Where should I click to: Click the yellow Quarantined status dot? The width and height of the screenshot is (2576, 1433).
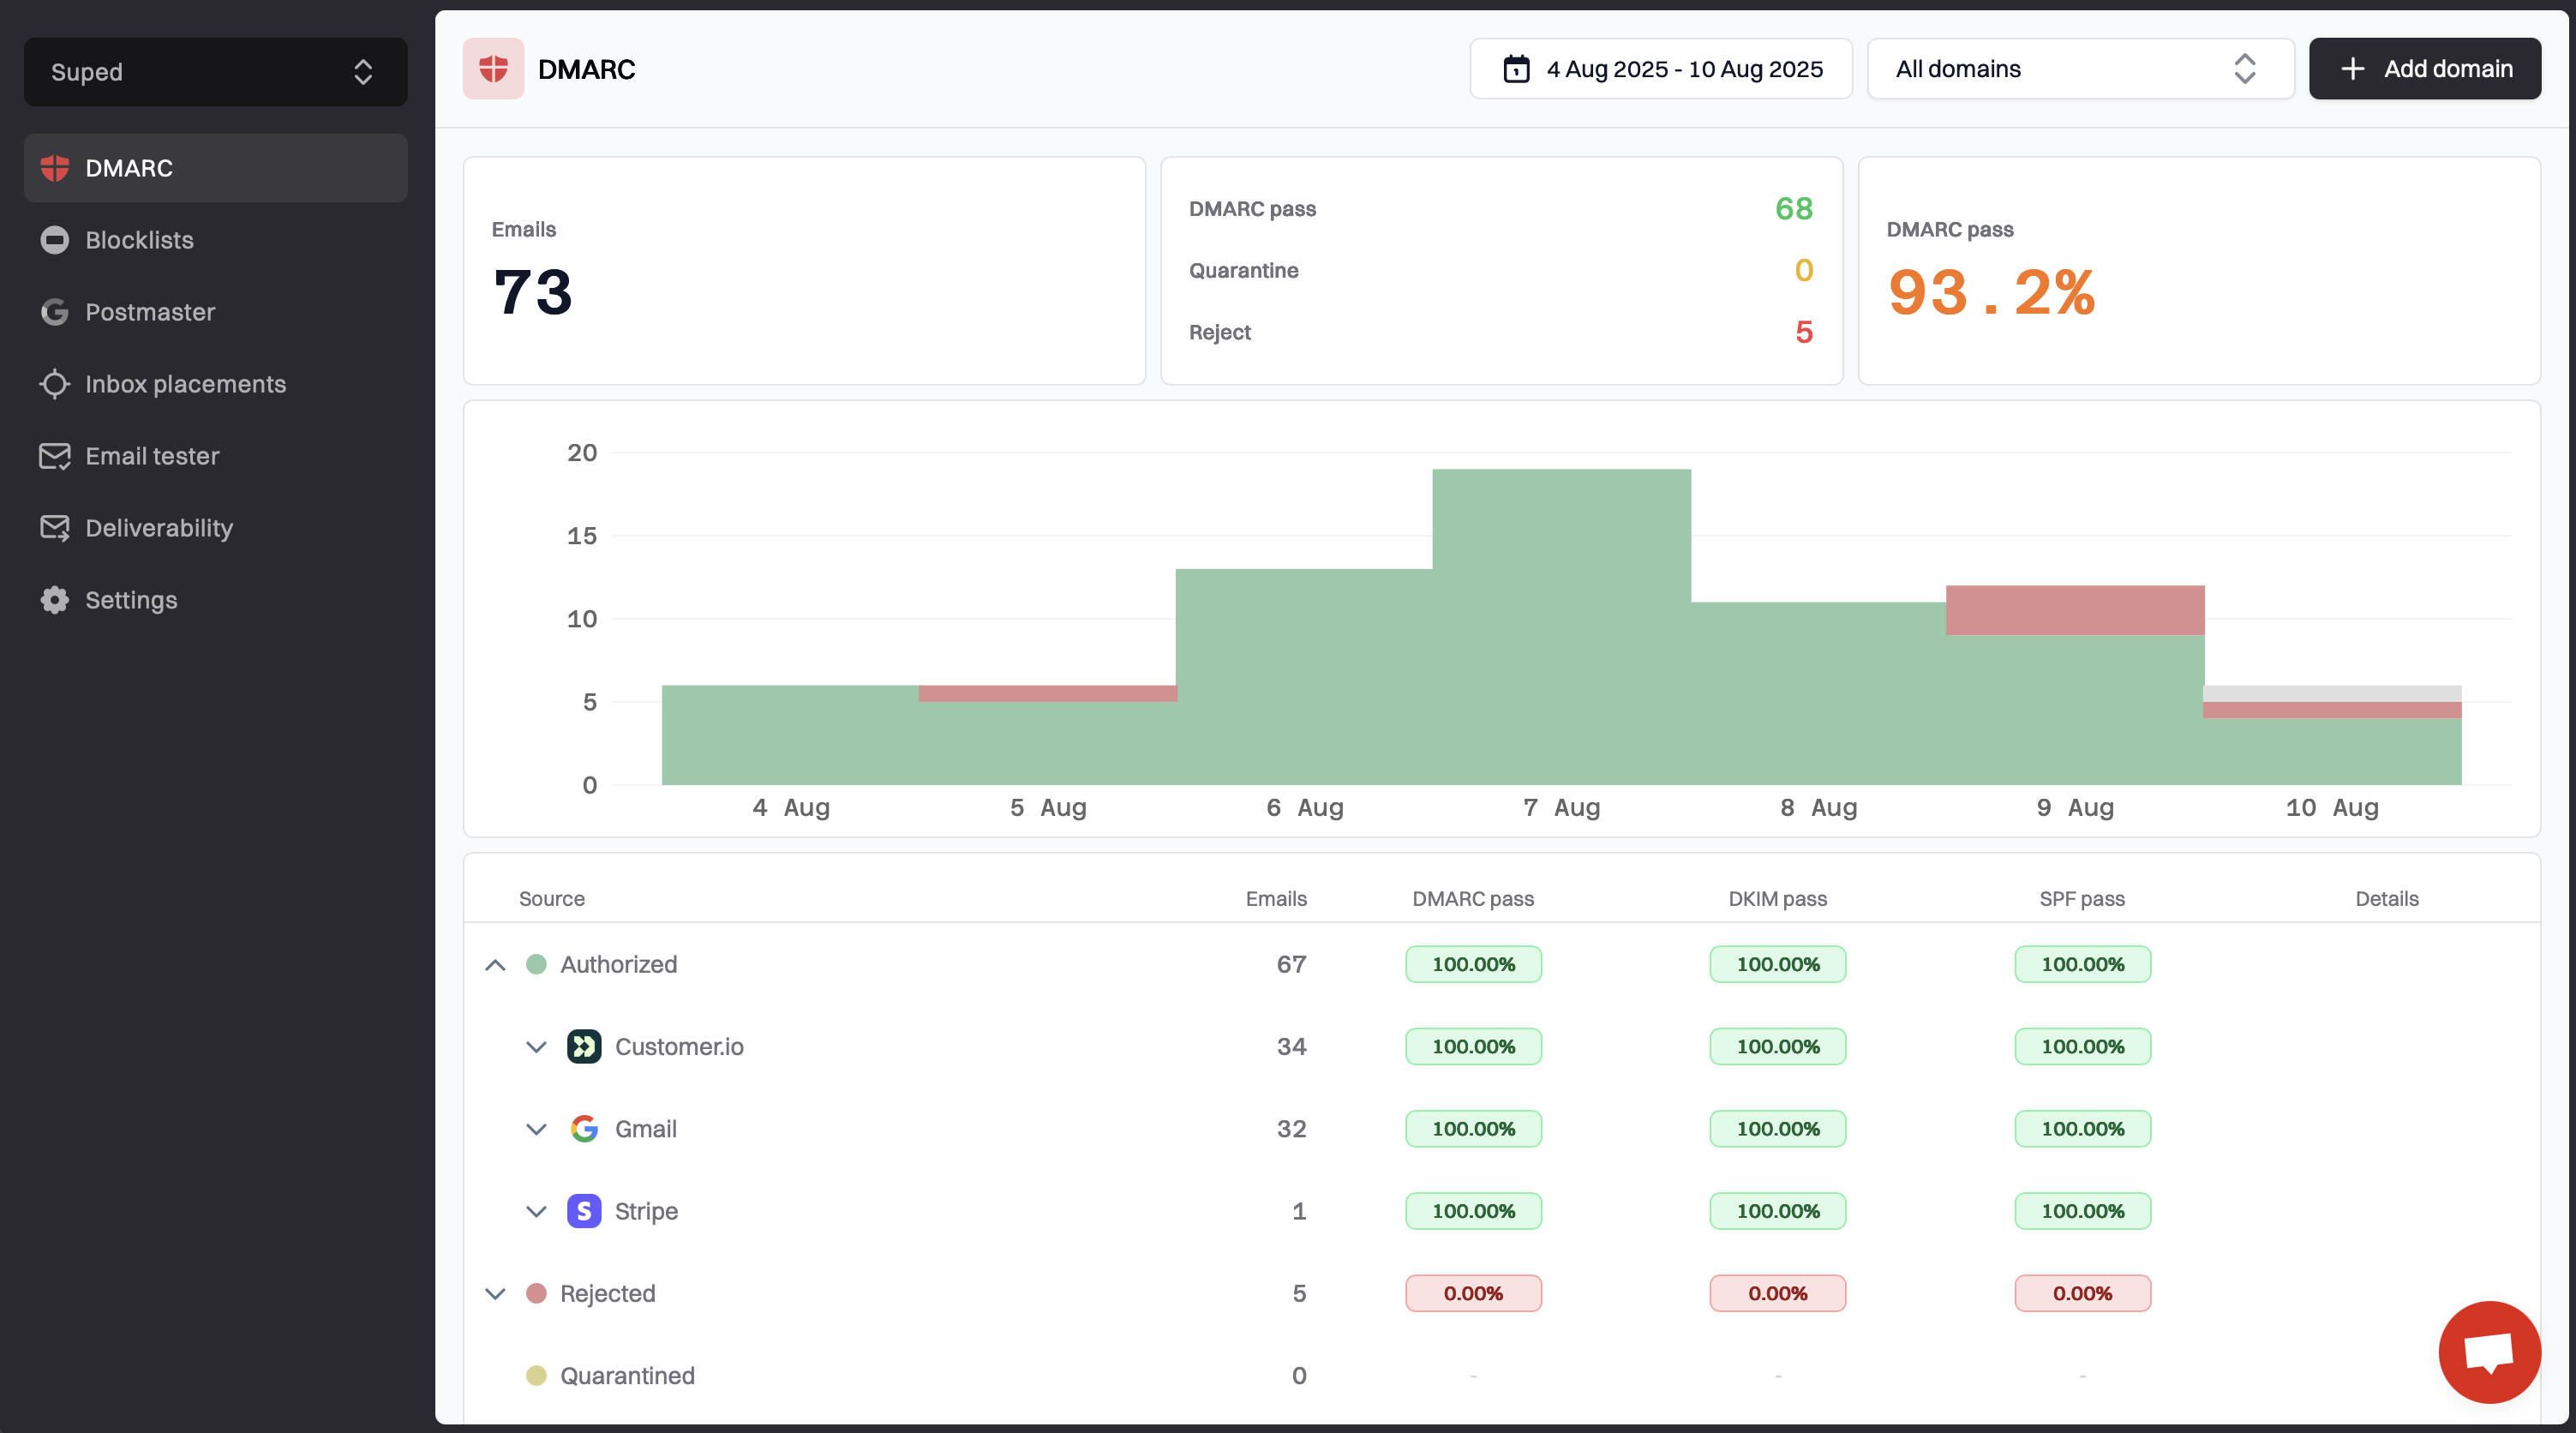tap(536, 1375)
